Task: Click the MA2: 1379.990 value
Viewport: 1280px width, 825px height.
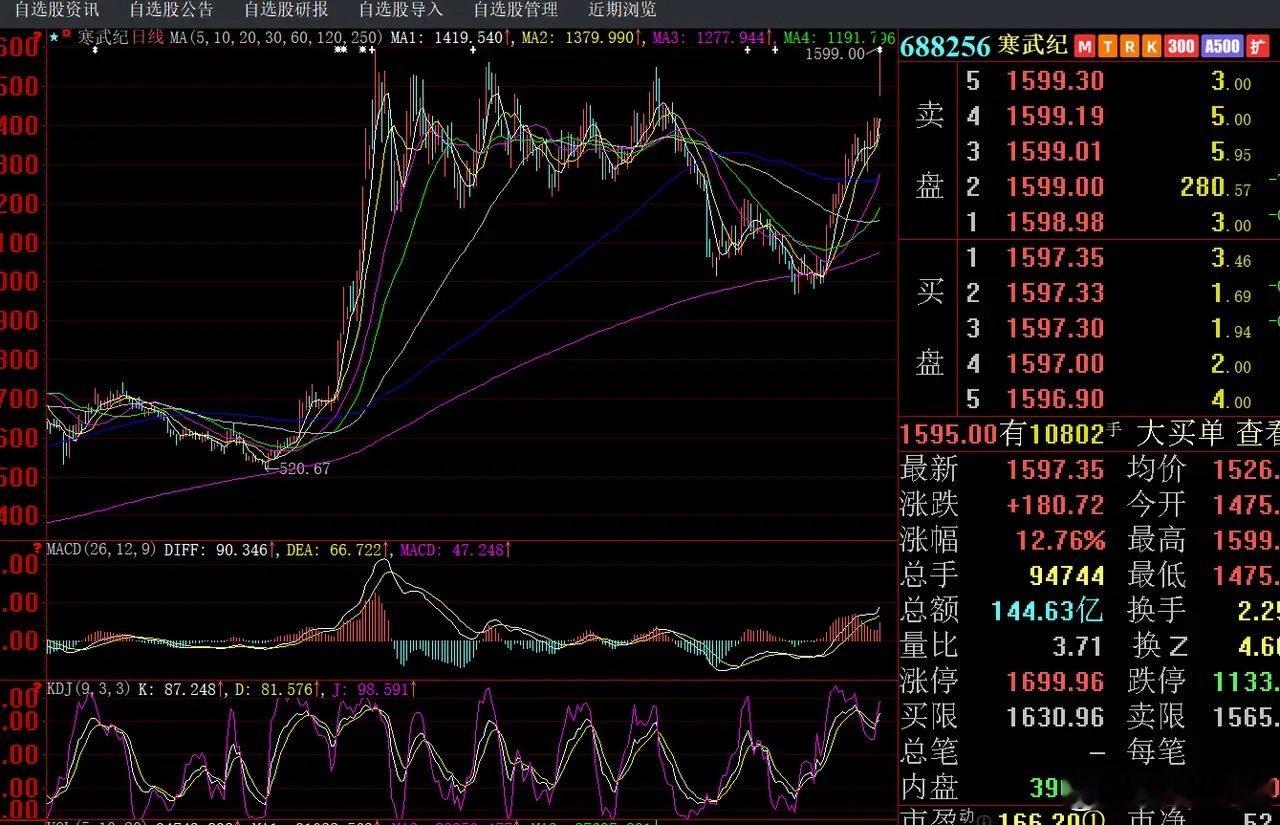Action: click(583, 38)
